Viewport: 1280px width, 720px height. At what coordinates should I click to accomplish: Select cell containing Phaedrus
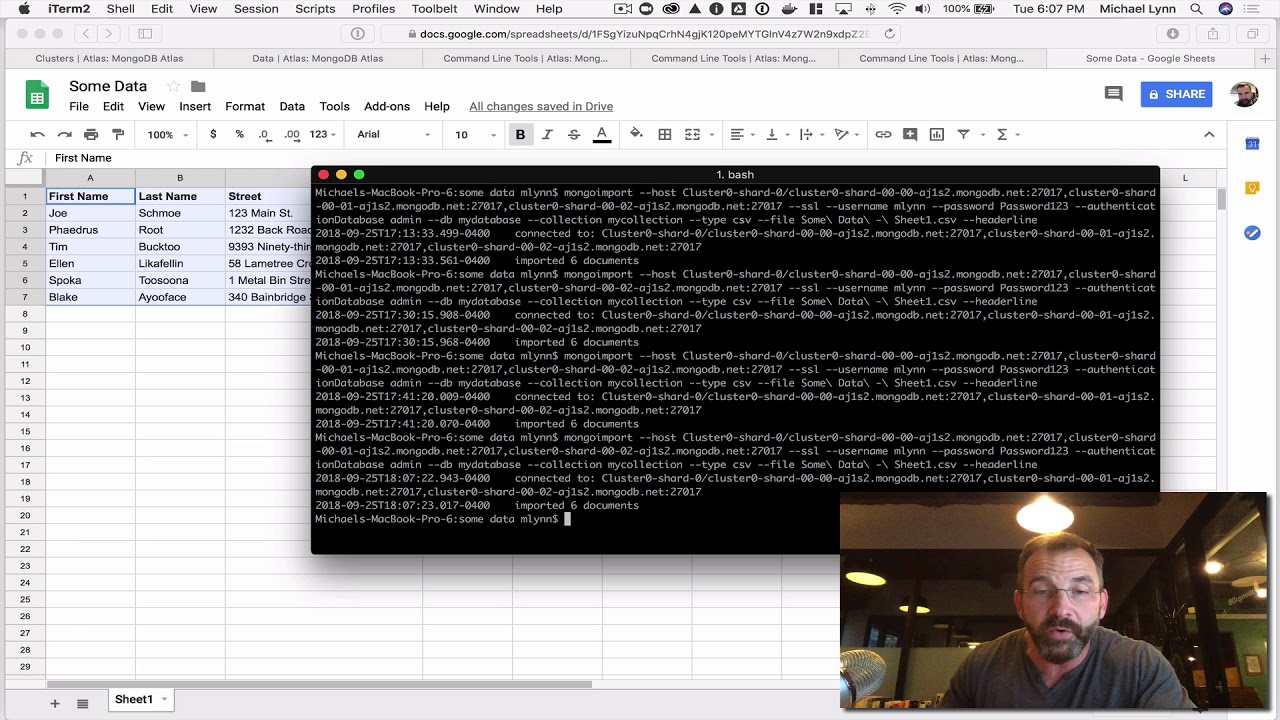click(x=90, y=230)
